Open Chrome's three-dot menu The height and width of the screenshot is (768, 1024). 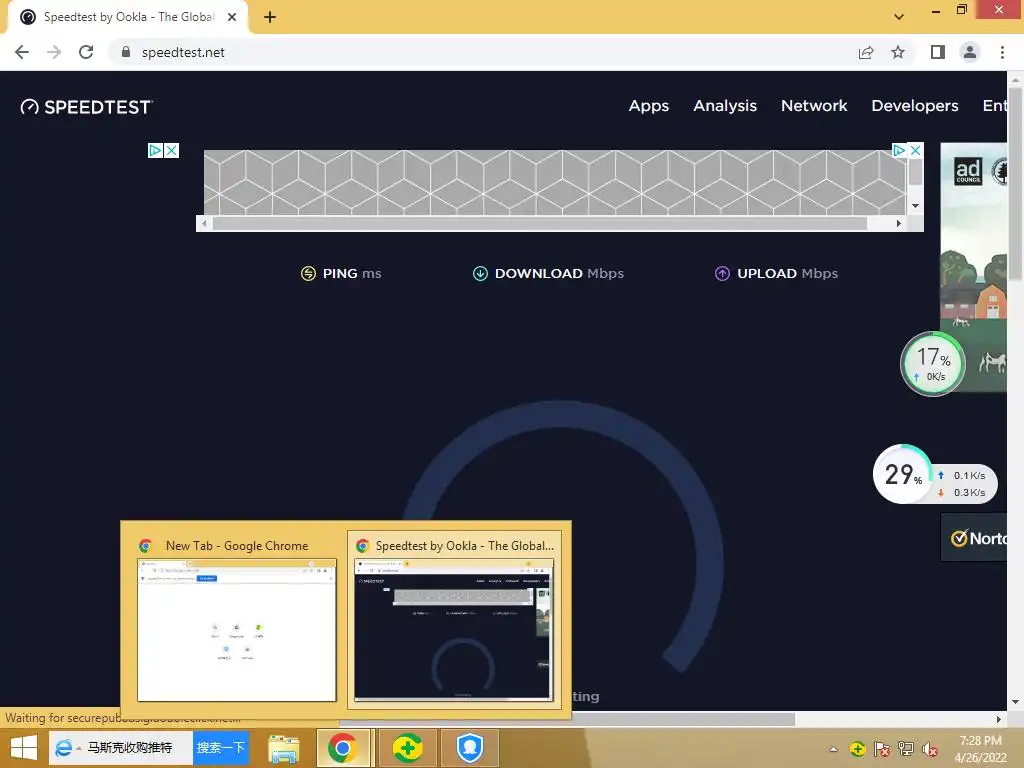[1002, 52]
